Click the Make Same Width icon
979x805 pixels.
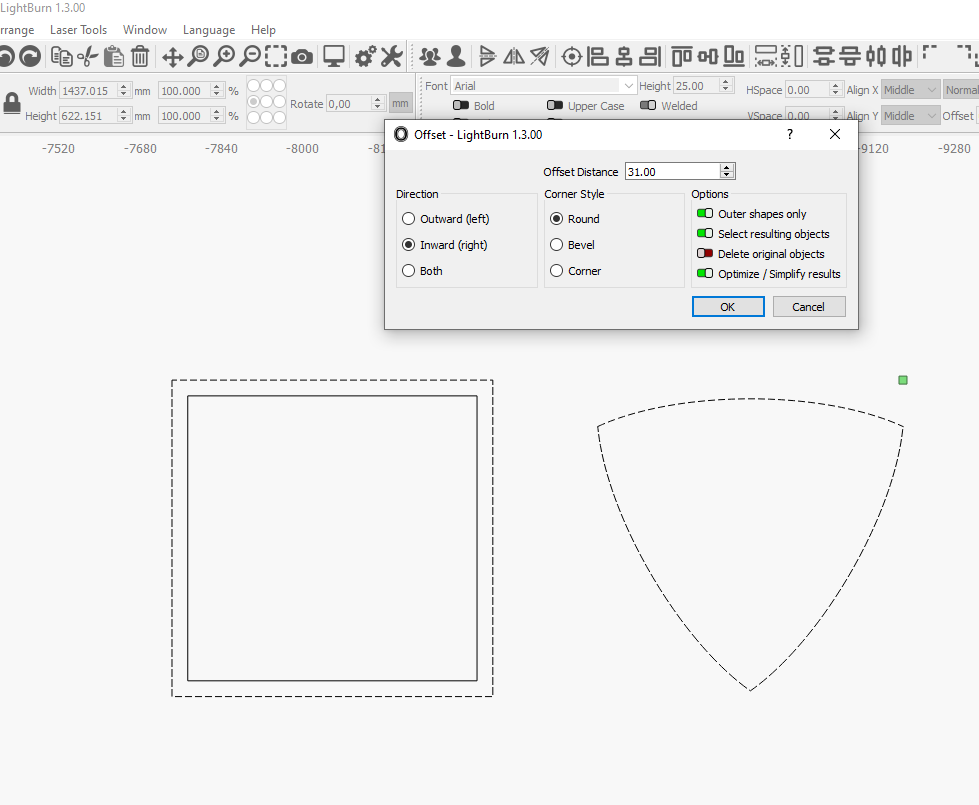(765, 57)
